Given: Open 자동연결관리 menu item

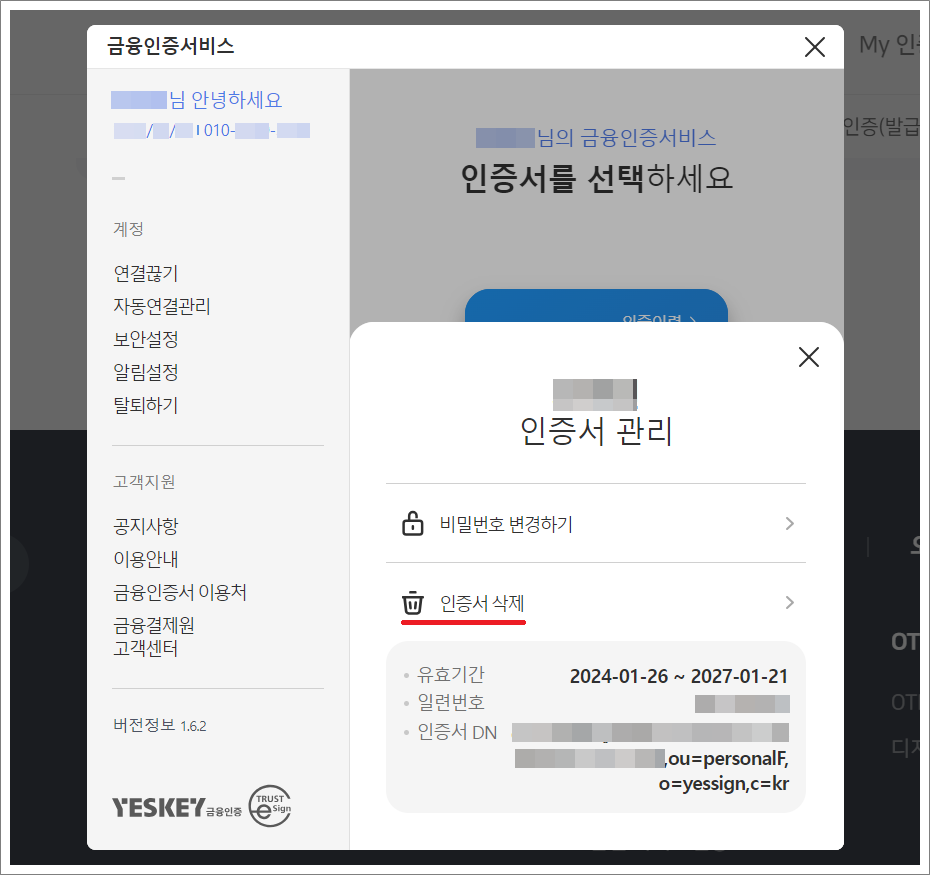Looking at the screenshot, I should pos(162,306).
